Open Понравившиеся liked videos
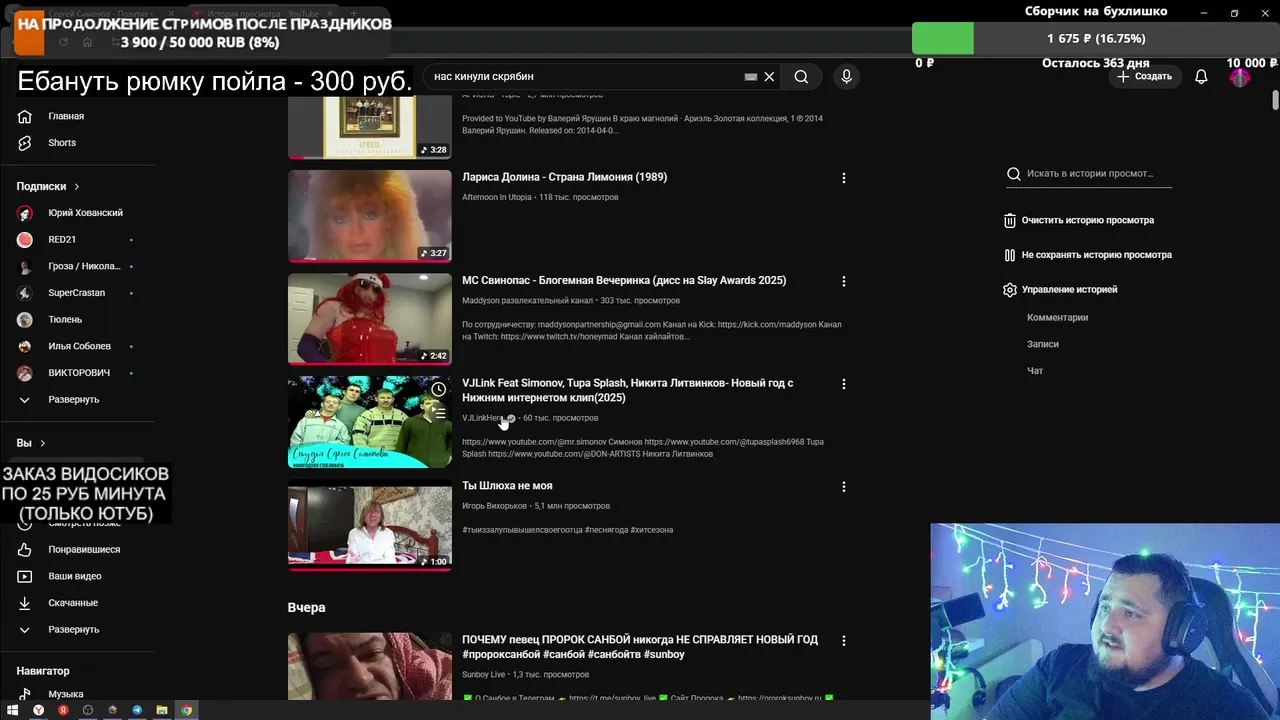 pos(84,550)
